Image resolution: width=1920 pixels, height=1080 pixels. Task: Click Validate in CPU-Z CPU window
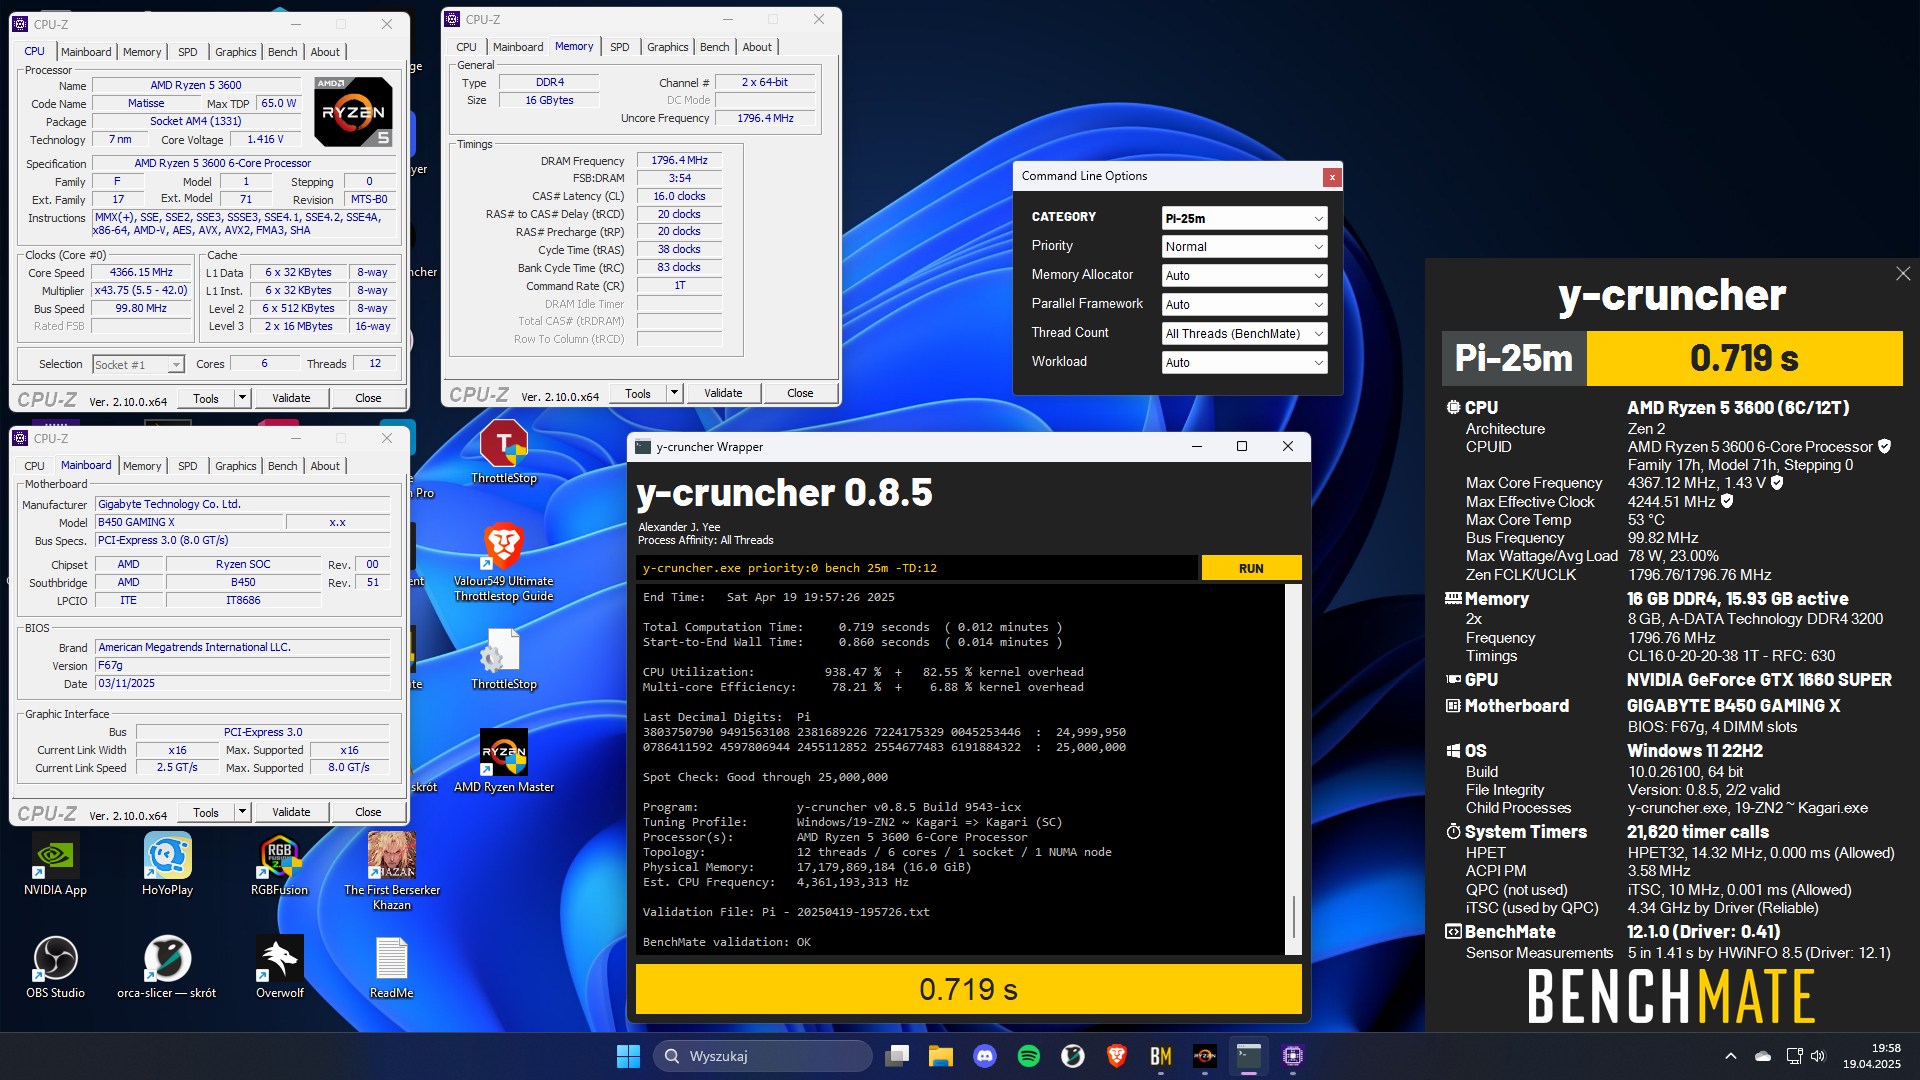pos(291,398)
